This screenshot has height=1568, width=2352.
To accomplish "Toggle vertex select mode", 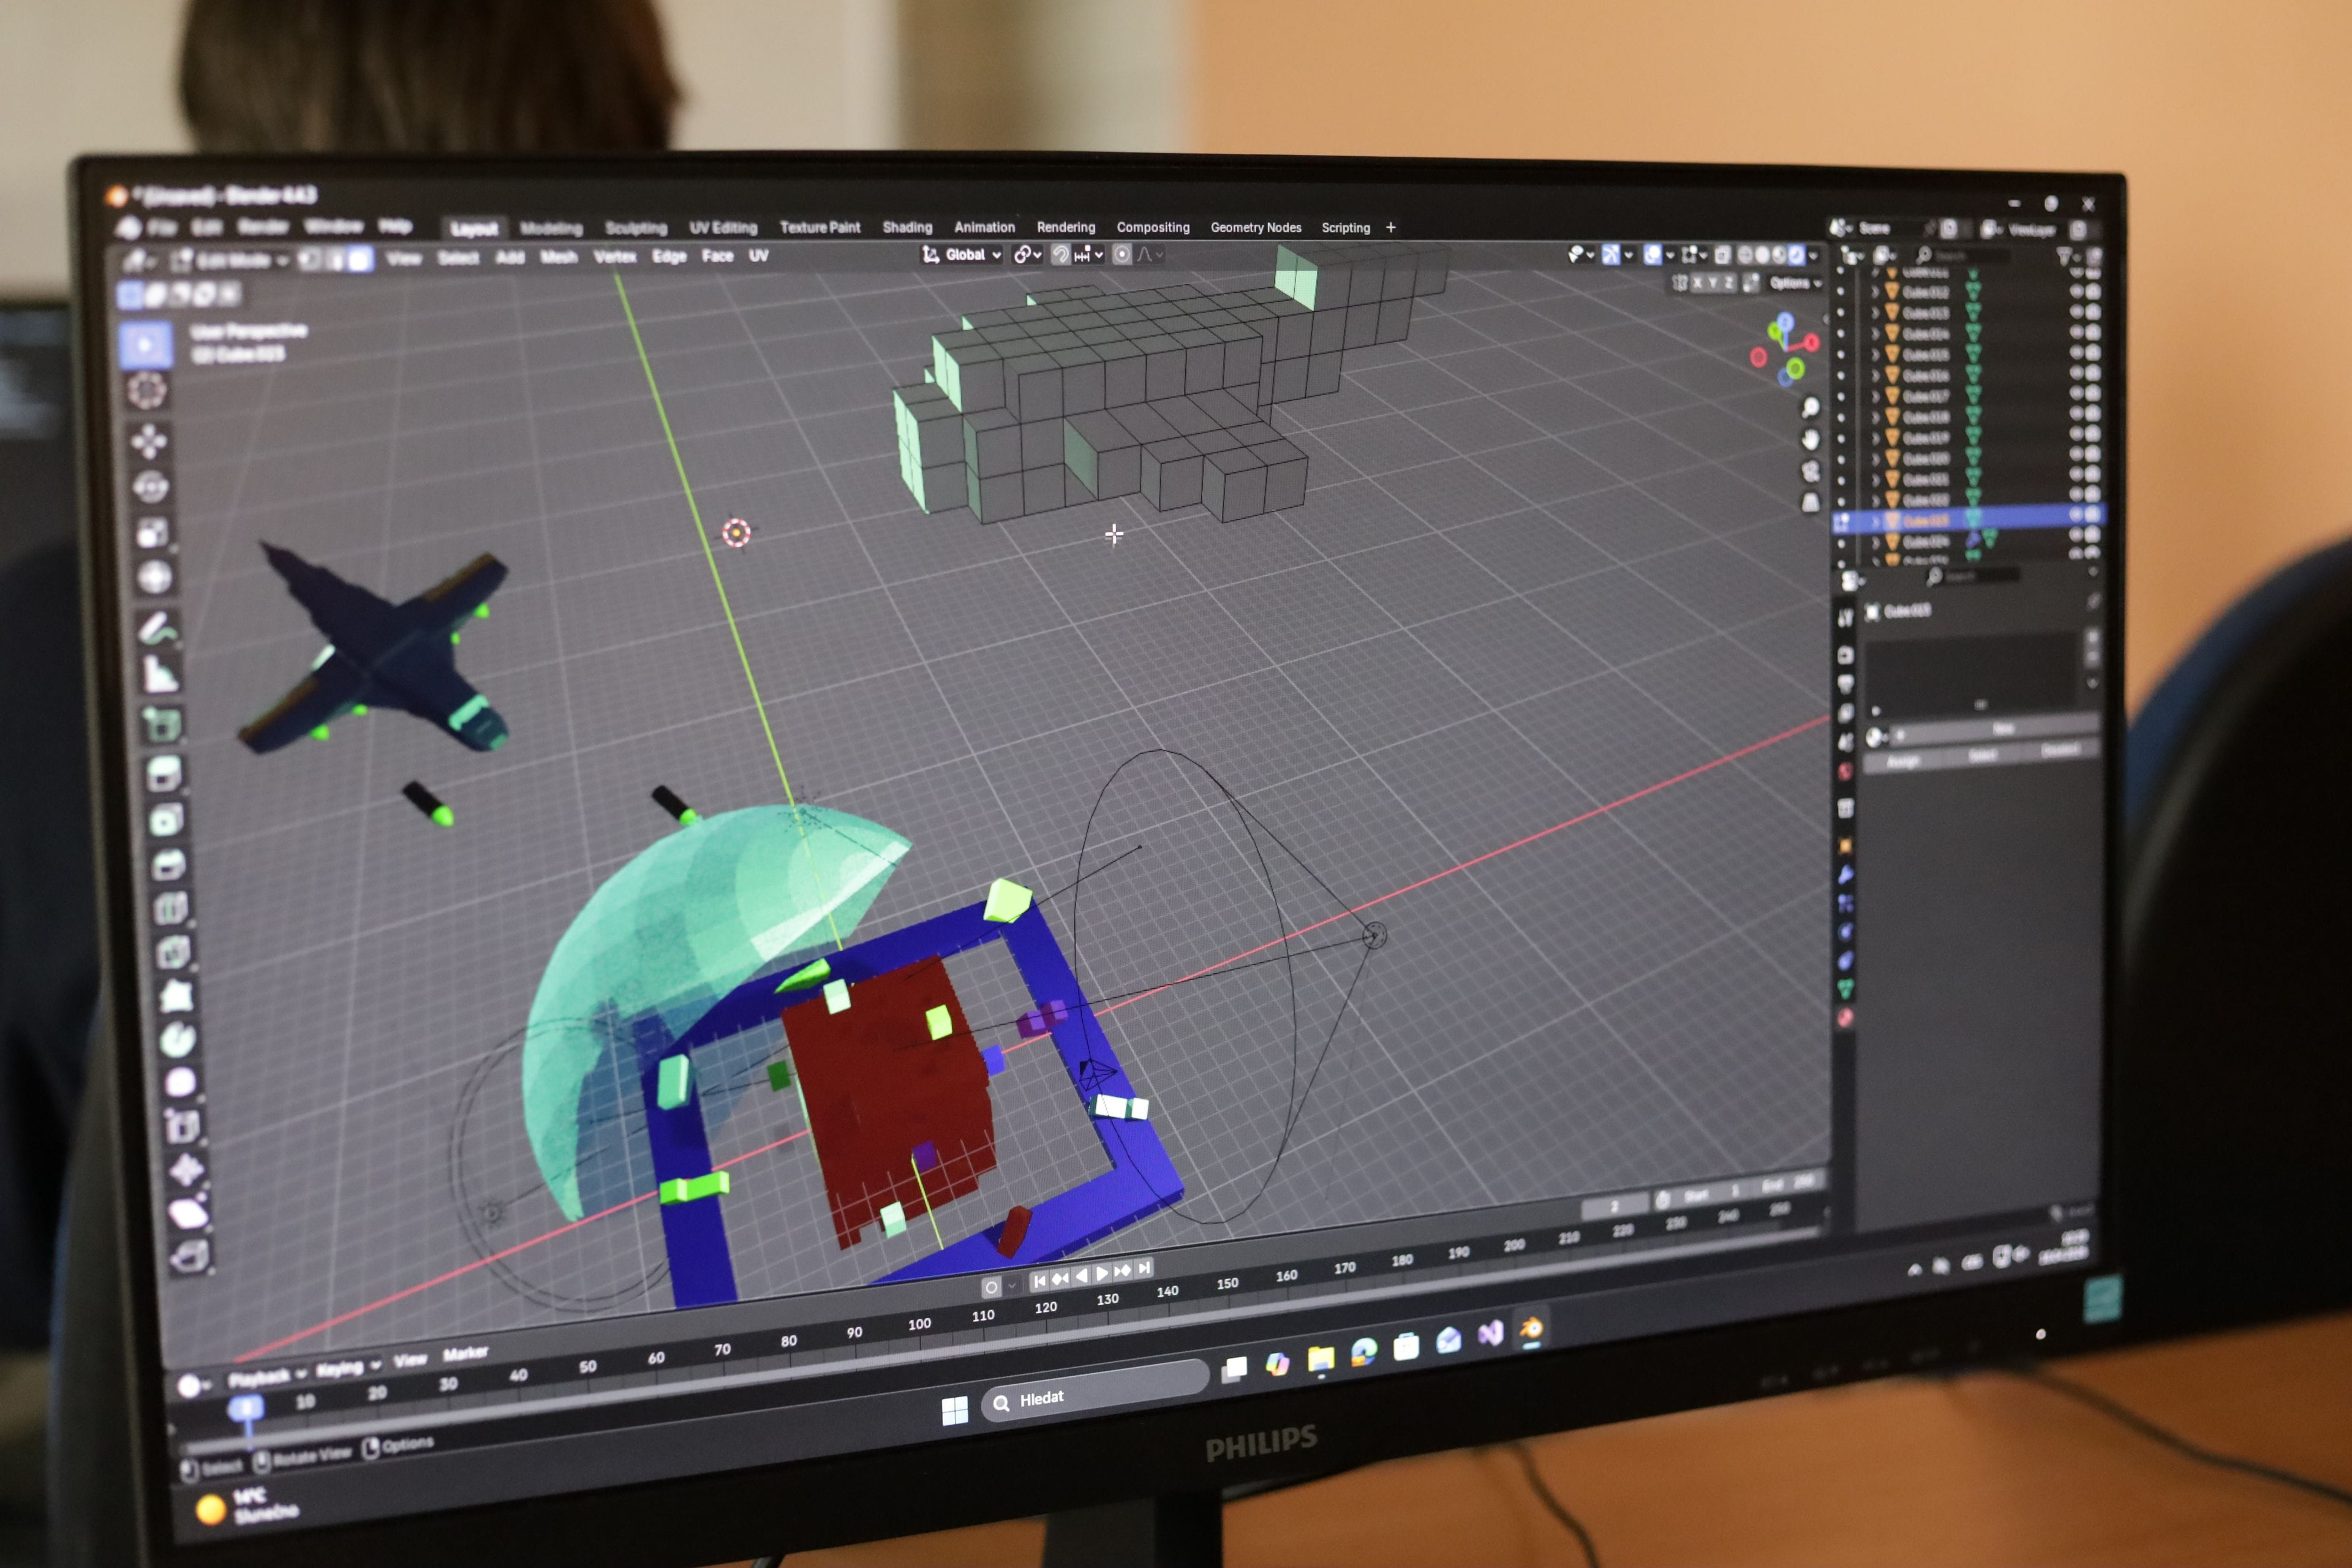I will pyautogui.click(x=310, y=260).
